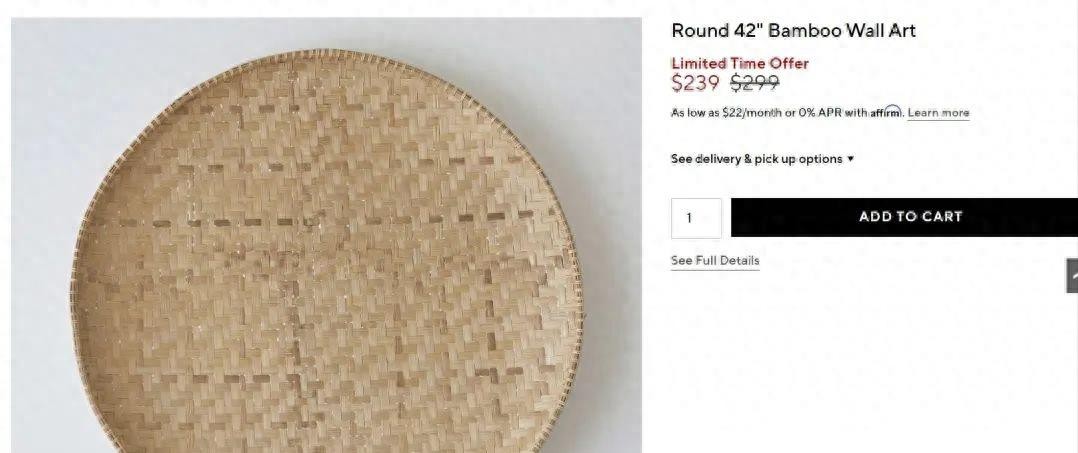Image resolution: width=1078 pixels, height=453 pixels.
Task: Click the Affirm logo
Action: 886,113
